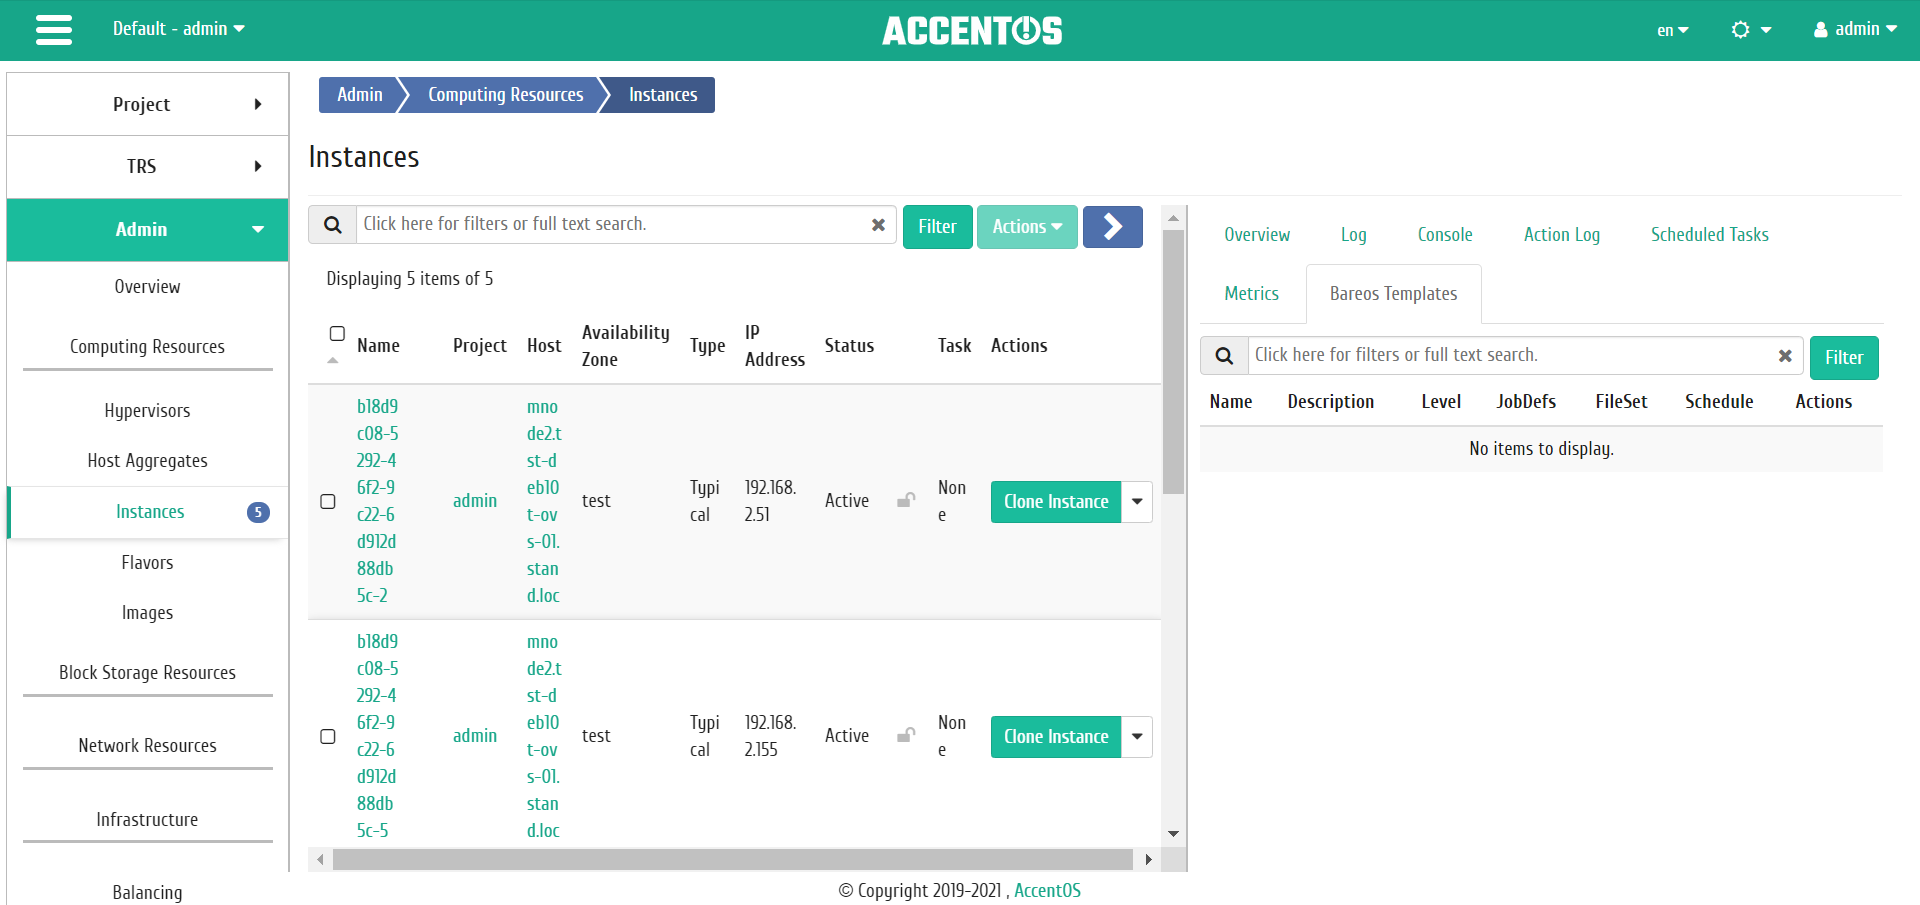Click the JobDefs column header
This screenshot has width=1920, height=905.
click(x=1526, y=402)
